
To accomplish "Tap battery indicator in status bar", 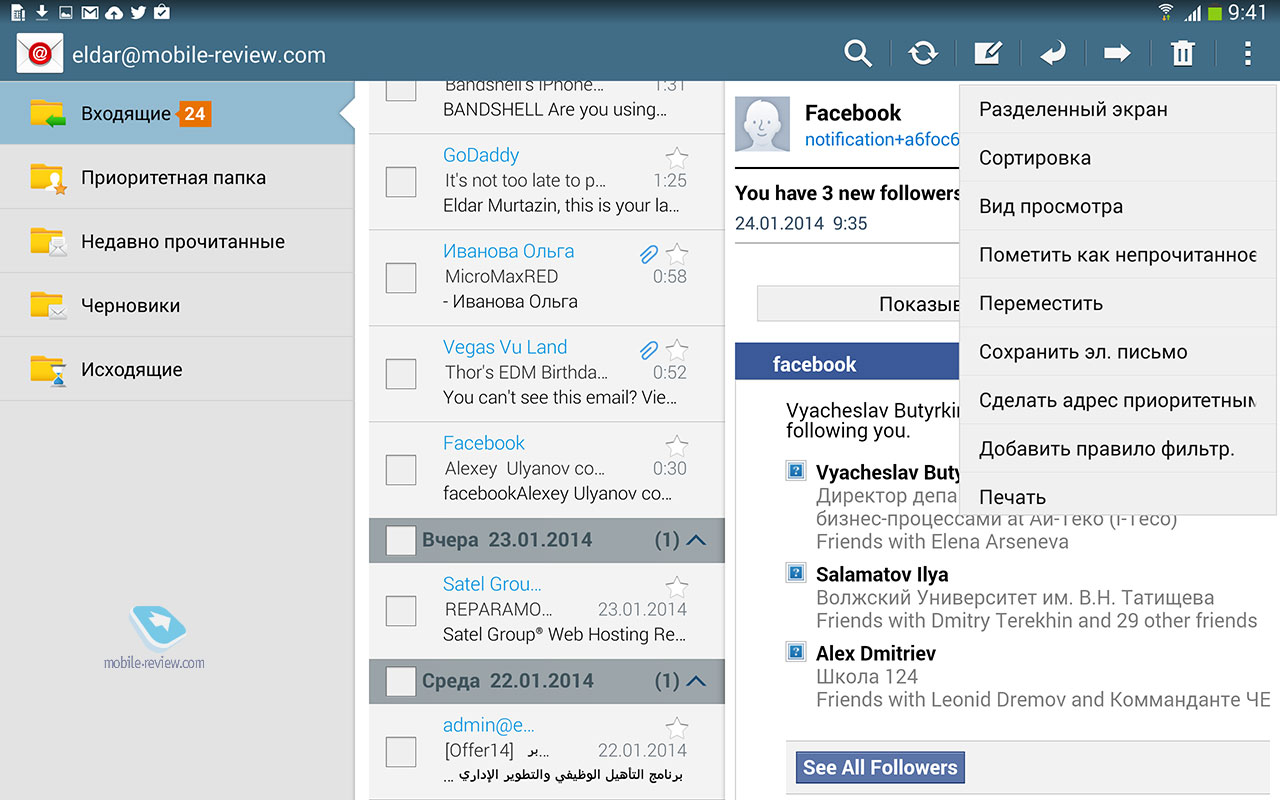I will [1215, 13].
